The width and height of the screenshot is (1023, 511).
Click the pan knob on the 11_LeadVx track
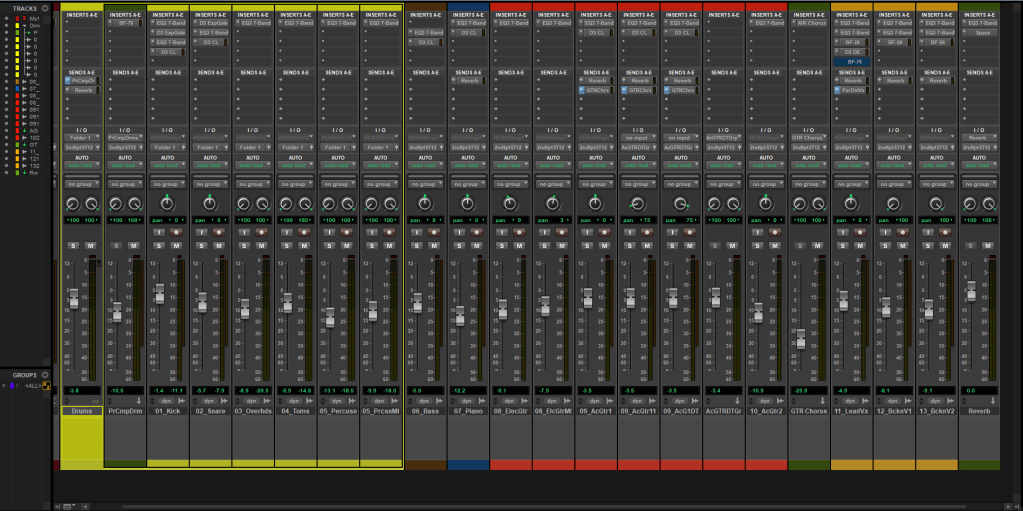pos(852,203)
